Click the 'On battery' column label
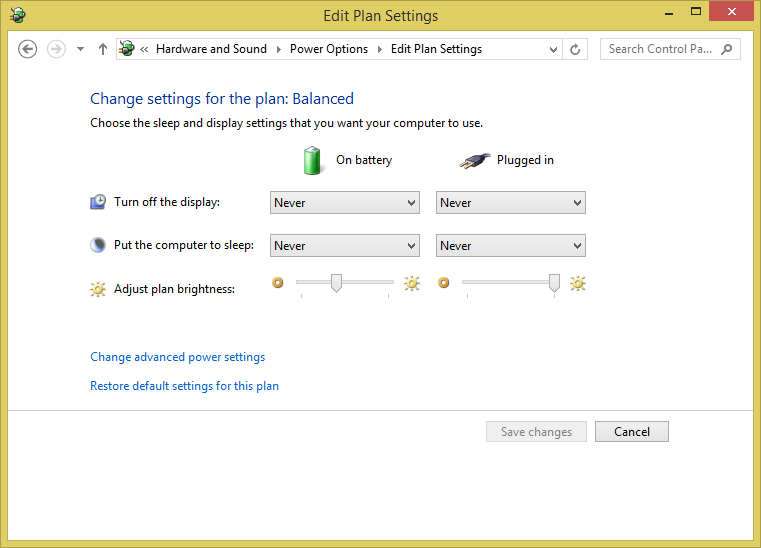This screenshot has width=761, height=548. 364,160
